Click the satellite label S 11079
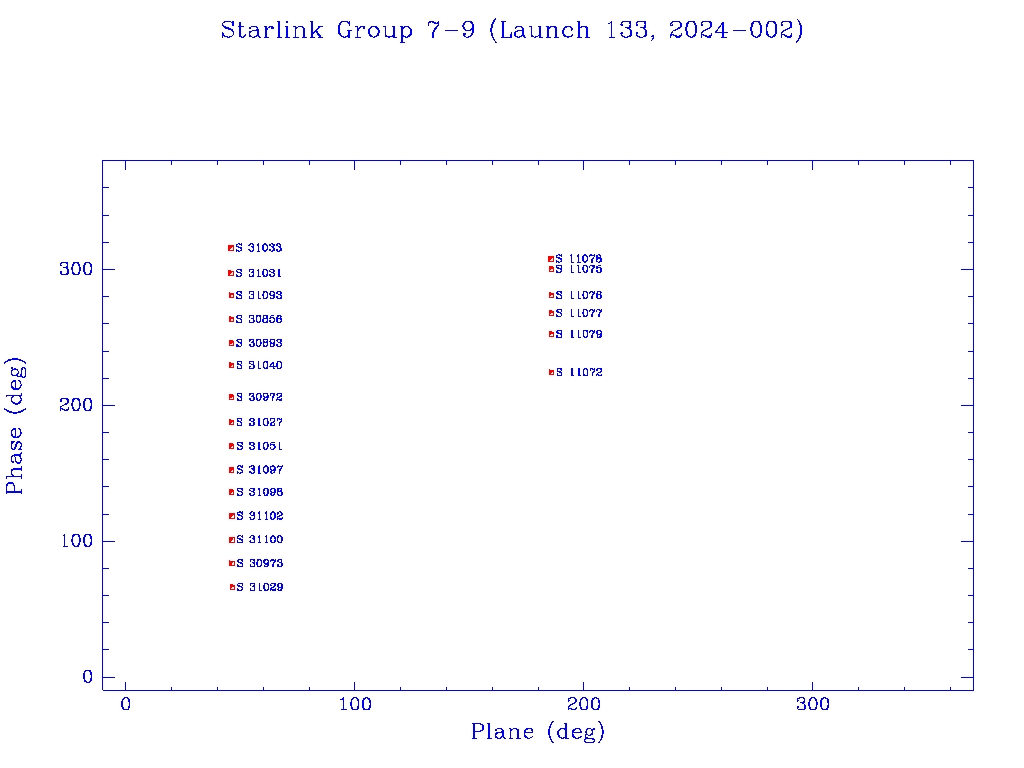The width and height of the screenshot is (1024, 768). tap(579, 334)
